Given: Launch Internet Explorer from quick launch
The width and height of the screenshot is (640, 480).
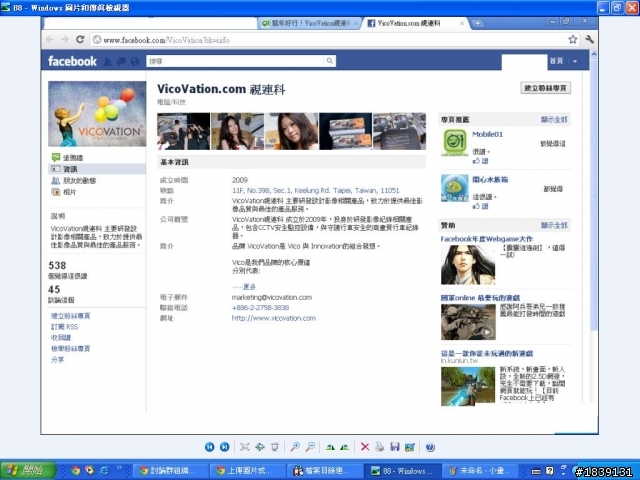Looking at the screenshot, I should click(104, 471).
